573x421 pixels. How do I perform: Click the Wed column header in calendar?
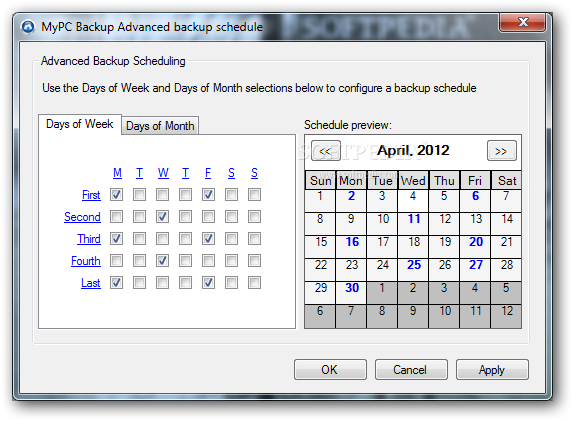(413, 180)
